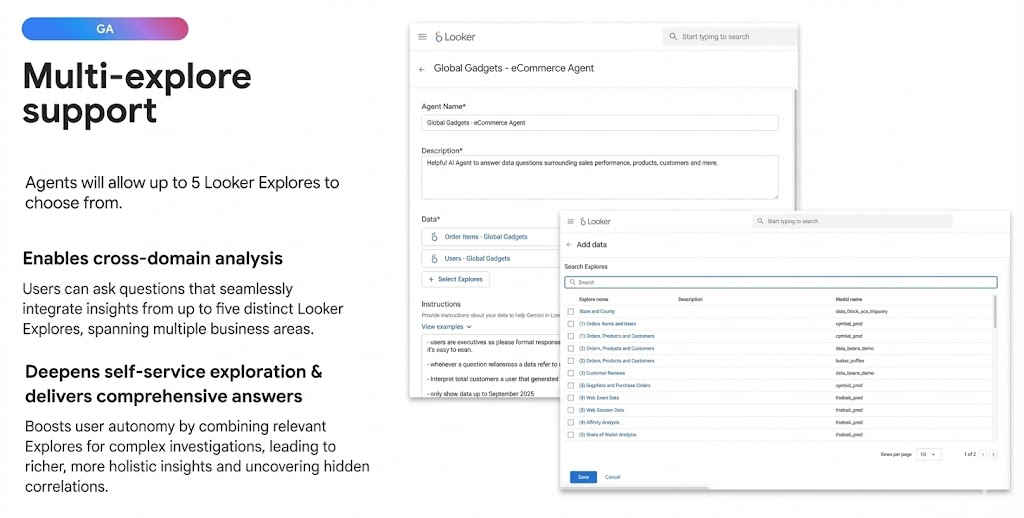Go to previous page of explores list
The height and width of the screenshot is (518, 1024).
983,454
